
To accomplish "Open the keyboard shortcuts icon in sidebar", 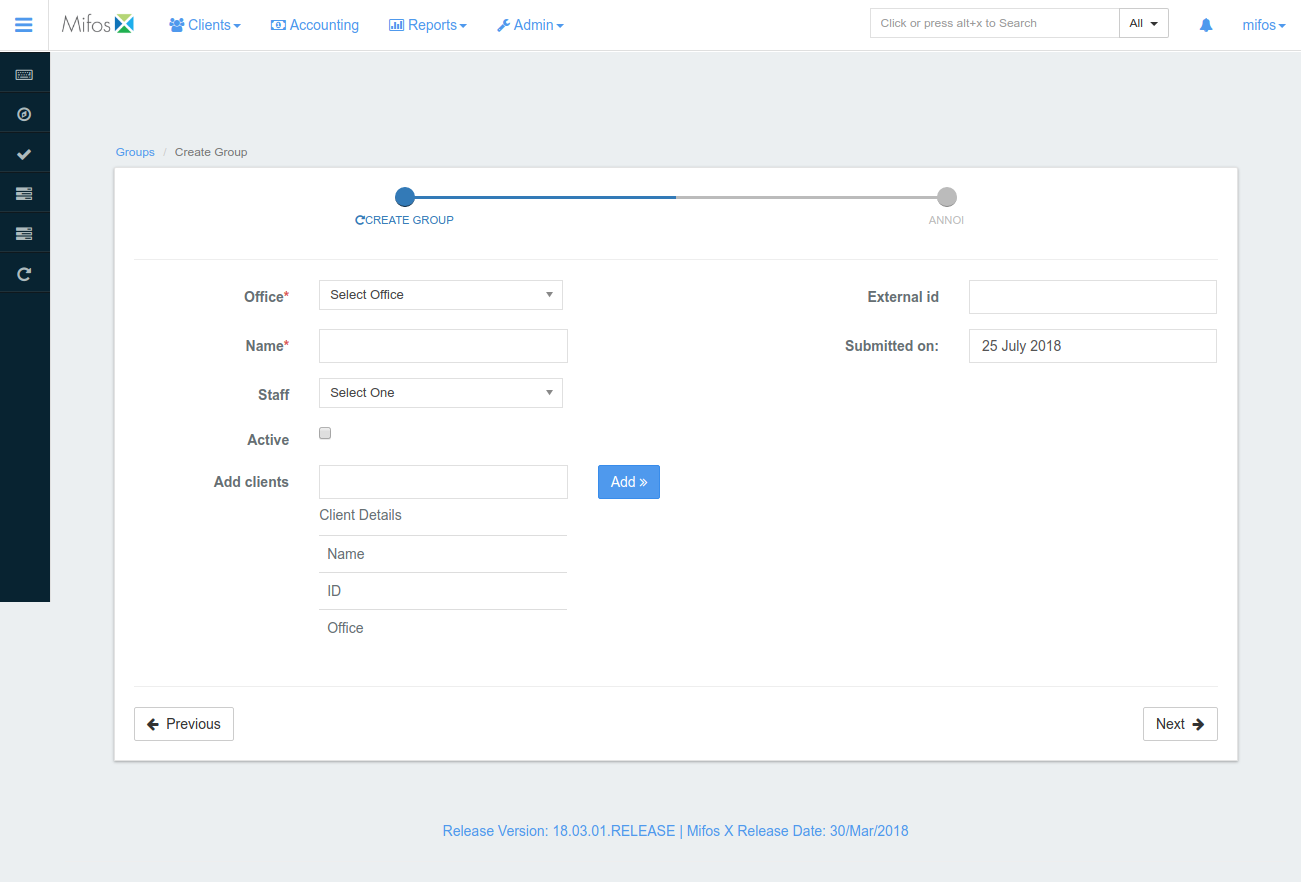I will 24,72.
